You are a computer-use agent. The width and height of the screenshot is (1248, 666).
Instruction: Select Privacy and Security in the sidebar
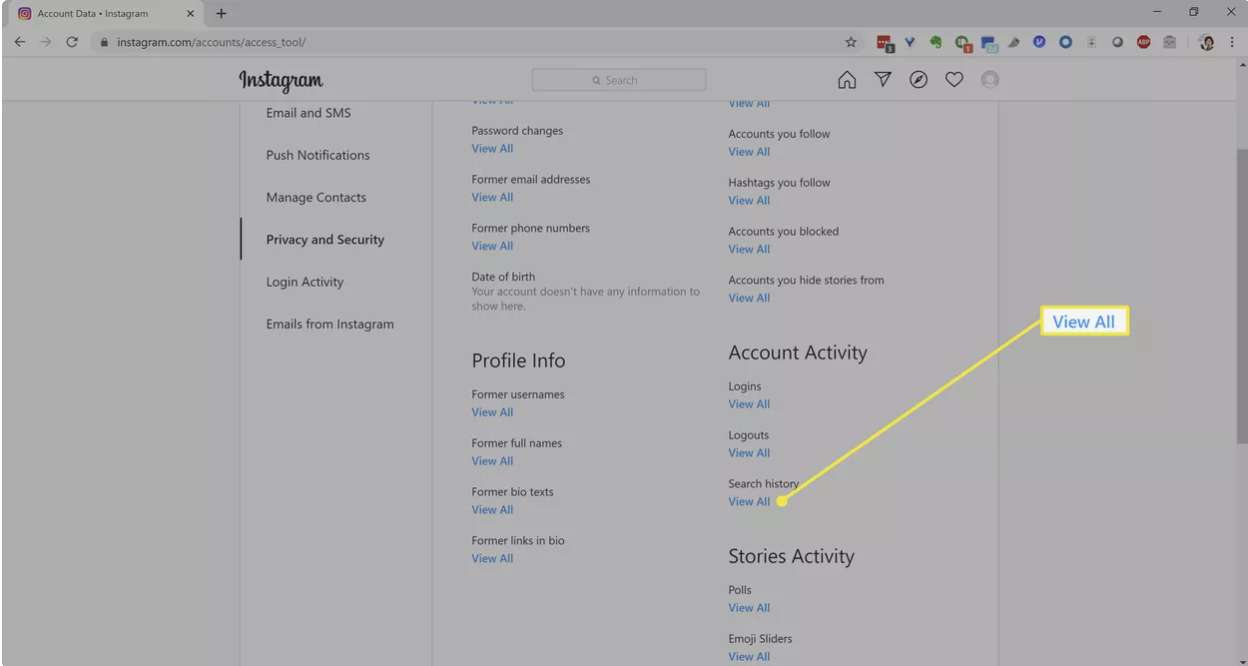pos(325,240)
